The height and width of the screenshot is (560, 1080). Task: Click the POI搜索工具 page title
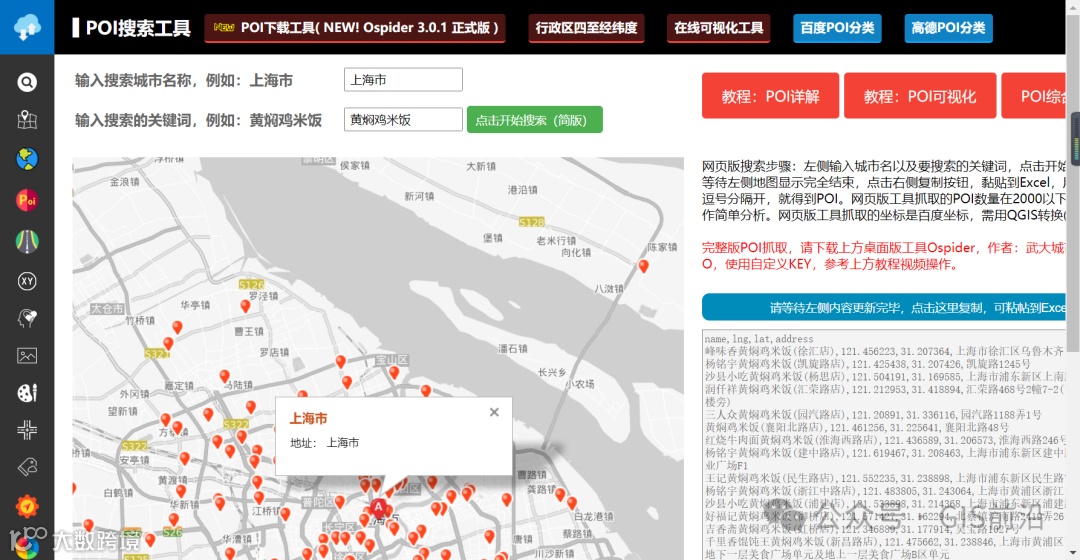tap(138, 28)
